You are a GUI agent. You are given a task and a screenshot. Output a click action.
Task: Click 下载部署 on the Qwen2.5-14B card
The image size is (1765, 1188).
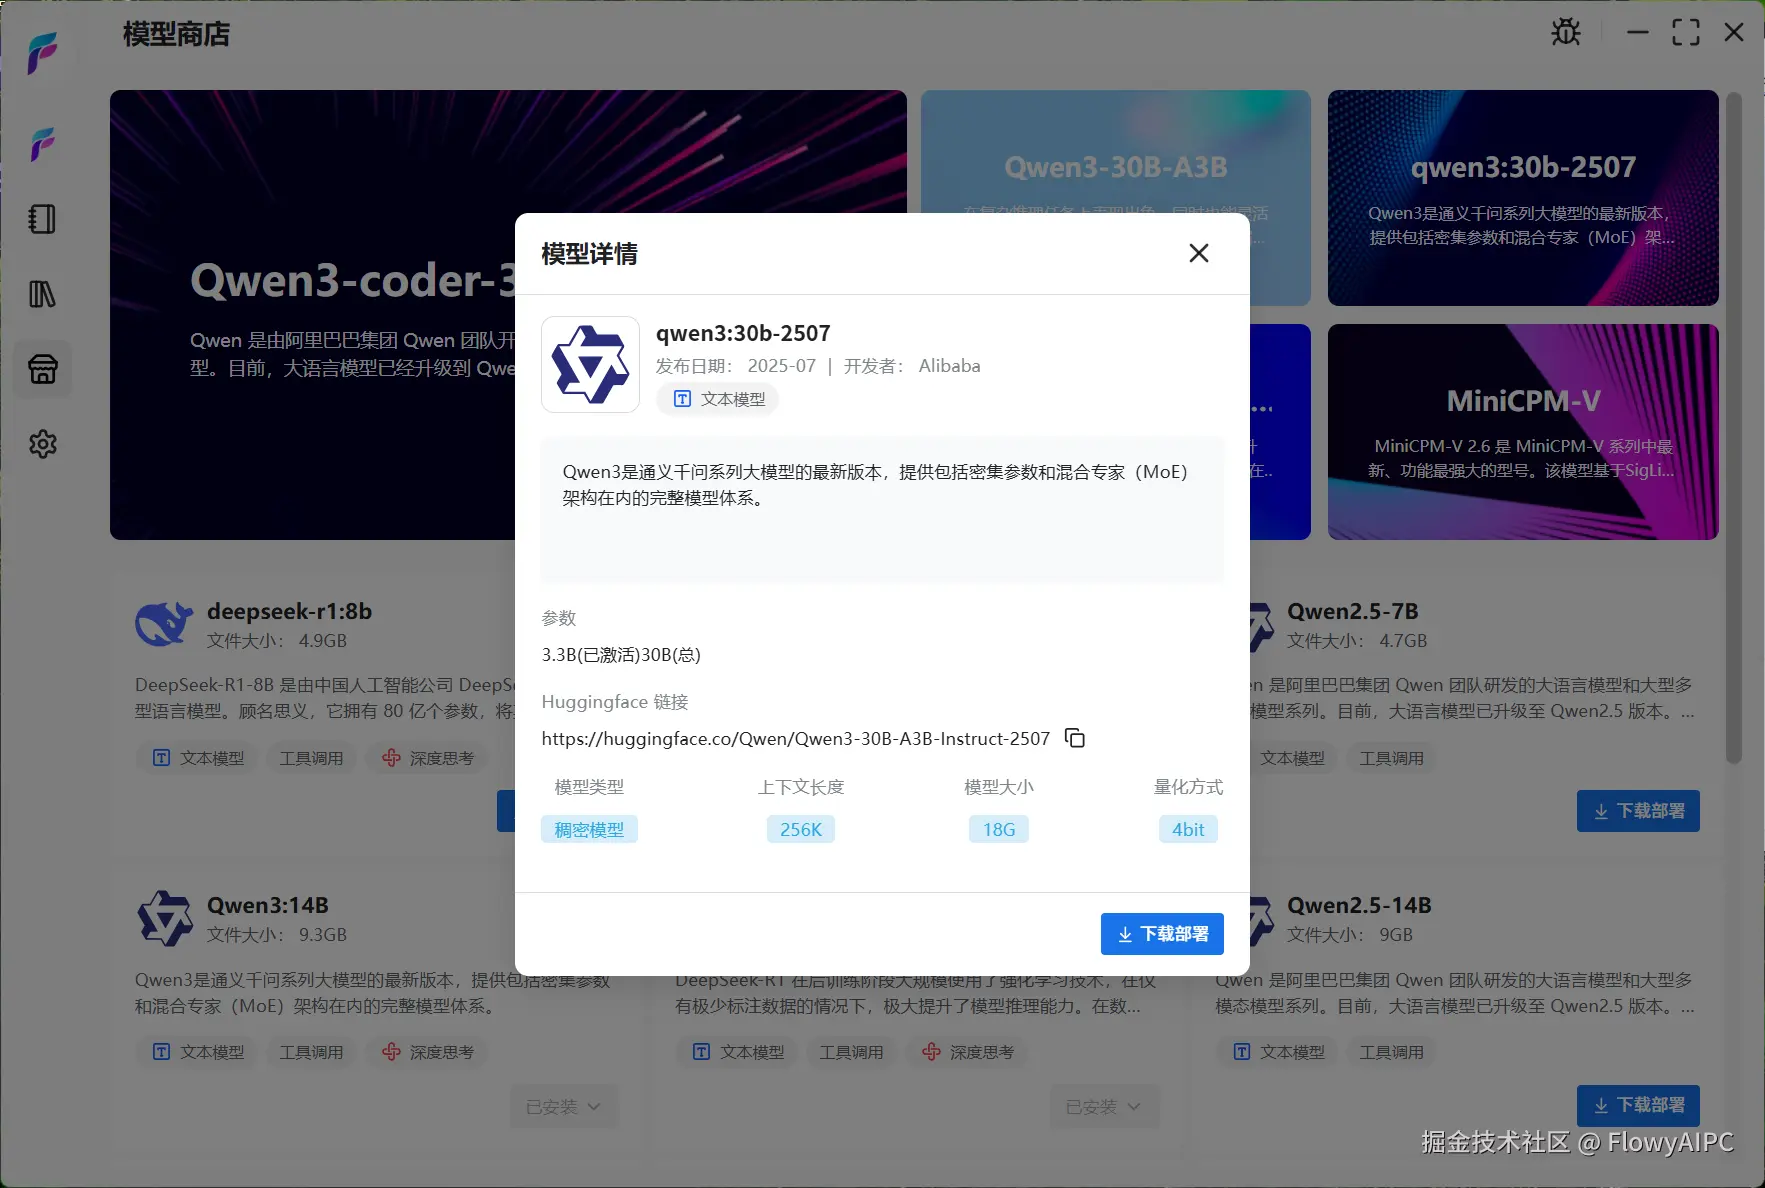[x=1638, y=1105]
